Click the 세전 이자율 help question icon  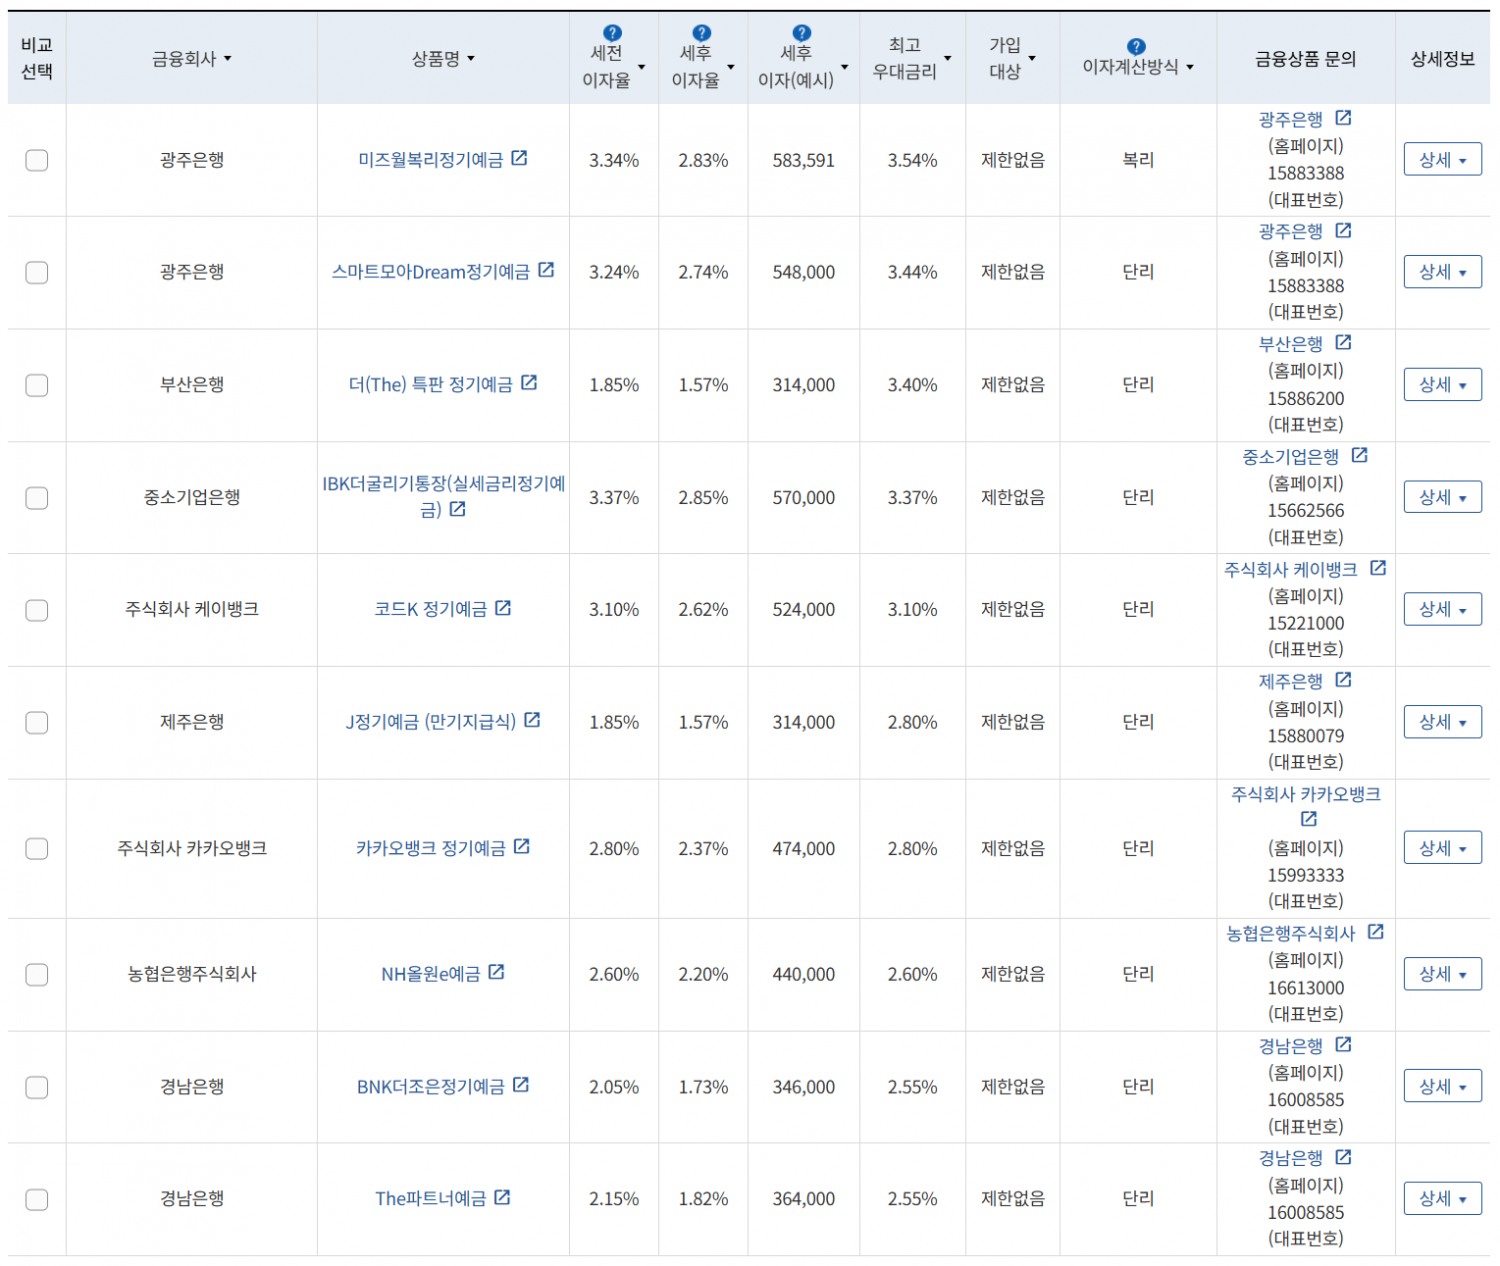tap(613, 33)
